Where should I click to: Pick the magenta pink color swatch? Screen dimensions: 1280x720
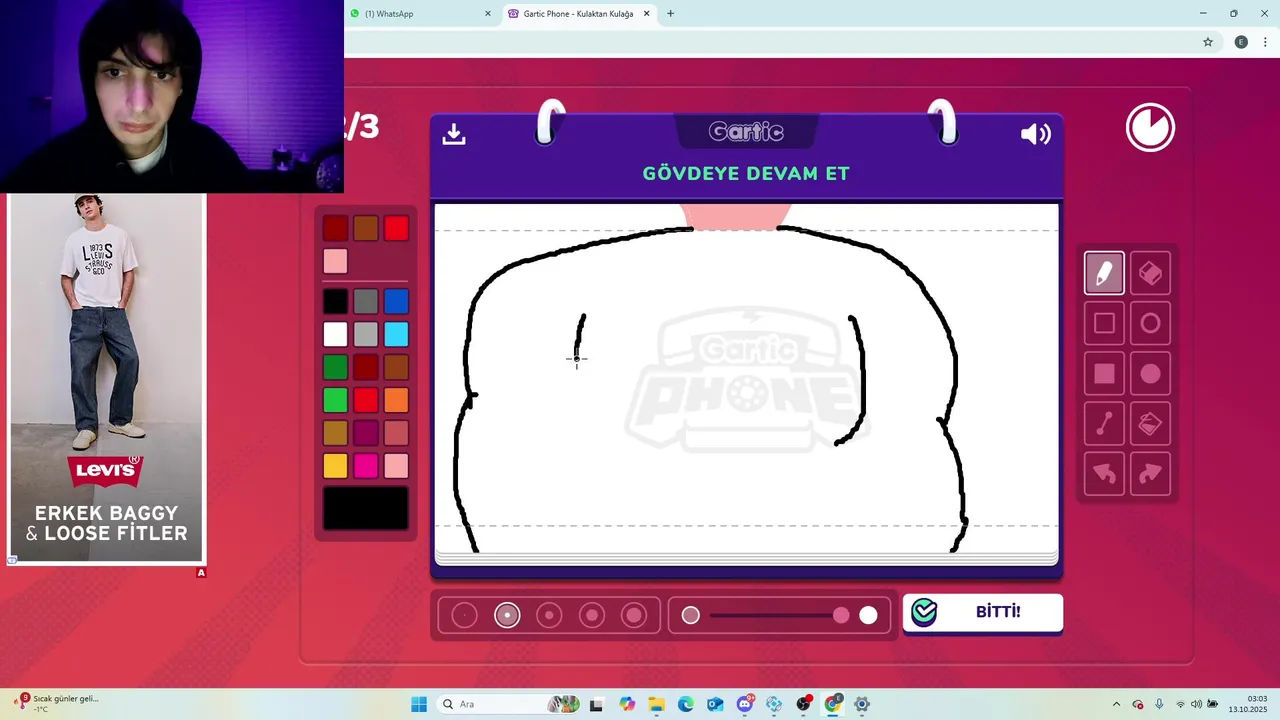click(x=366, y=466)
